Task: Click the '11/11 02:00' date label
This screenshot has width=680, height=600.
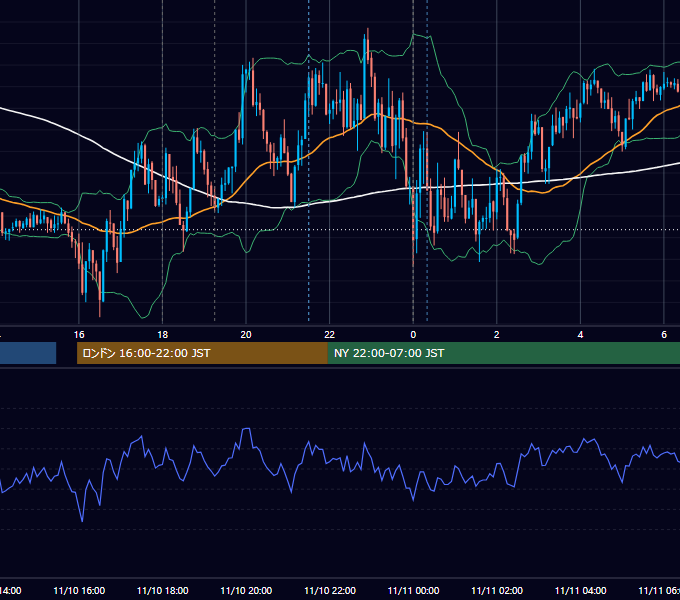Action: click(497, 591)
